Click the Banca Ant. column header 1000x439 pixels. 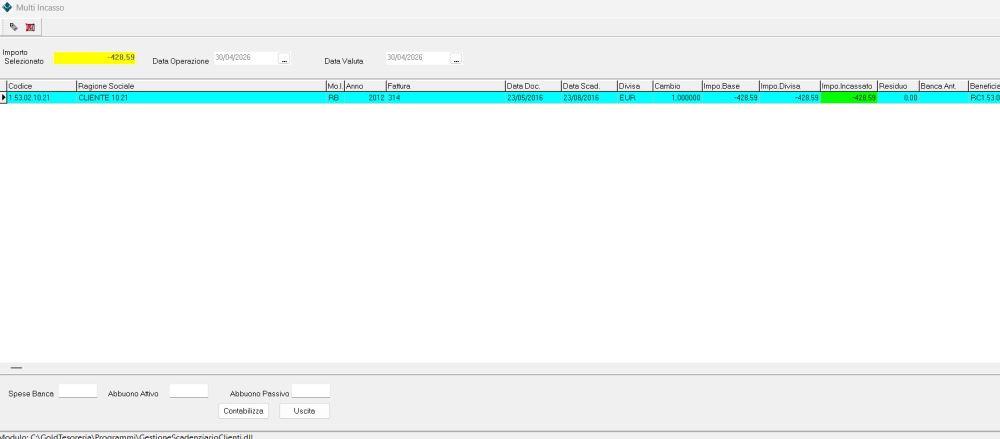(943, 86)
